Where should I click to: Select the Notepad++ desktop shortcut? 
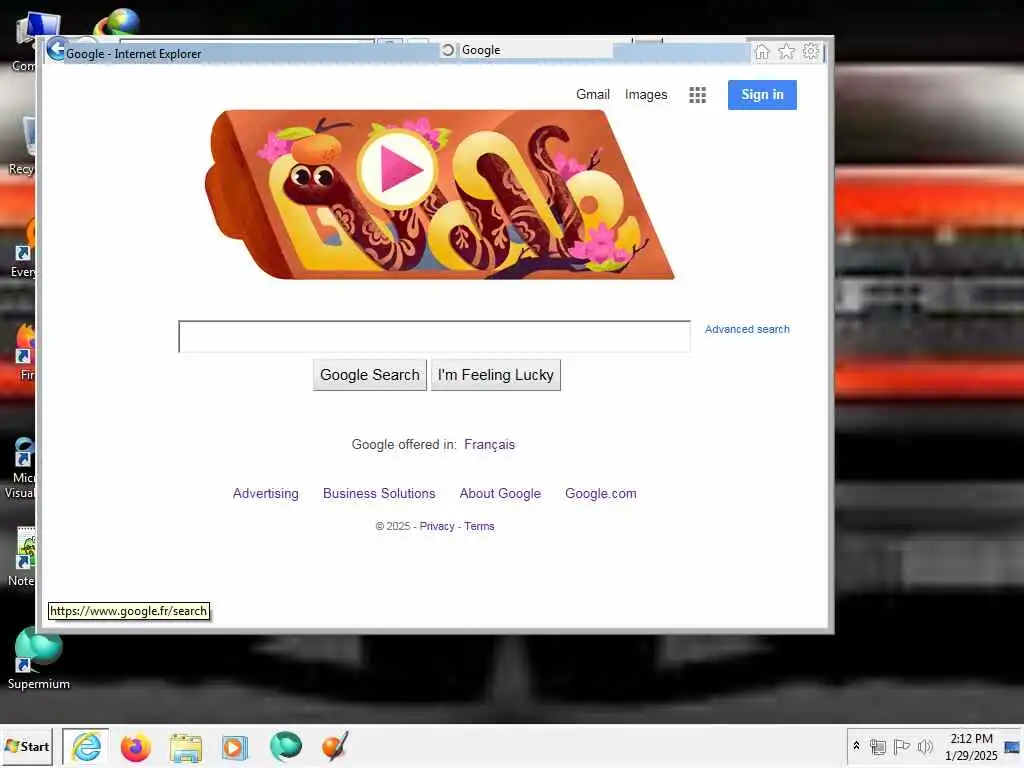click(x=22, y=556)
